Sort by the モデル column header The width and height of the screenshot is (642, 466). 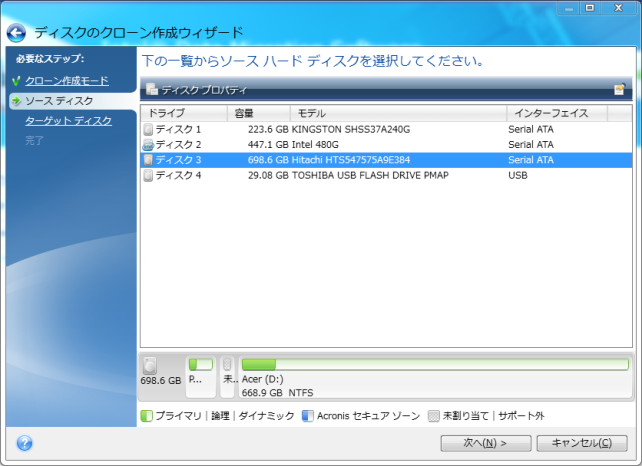point(398,113)
